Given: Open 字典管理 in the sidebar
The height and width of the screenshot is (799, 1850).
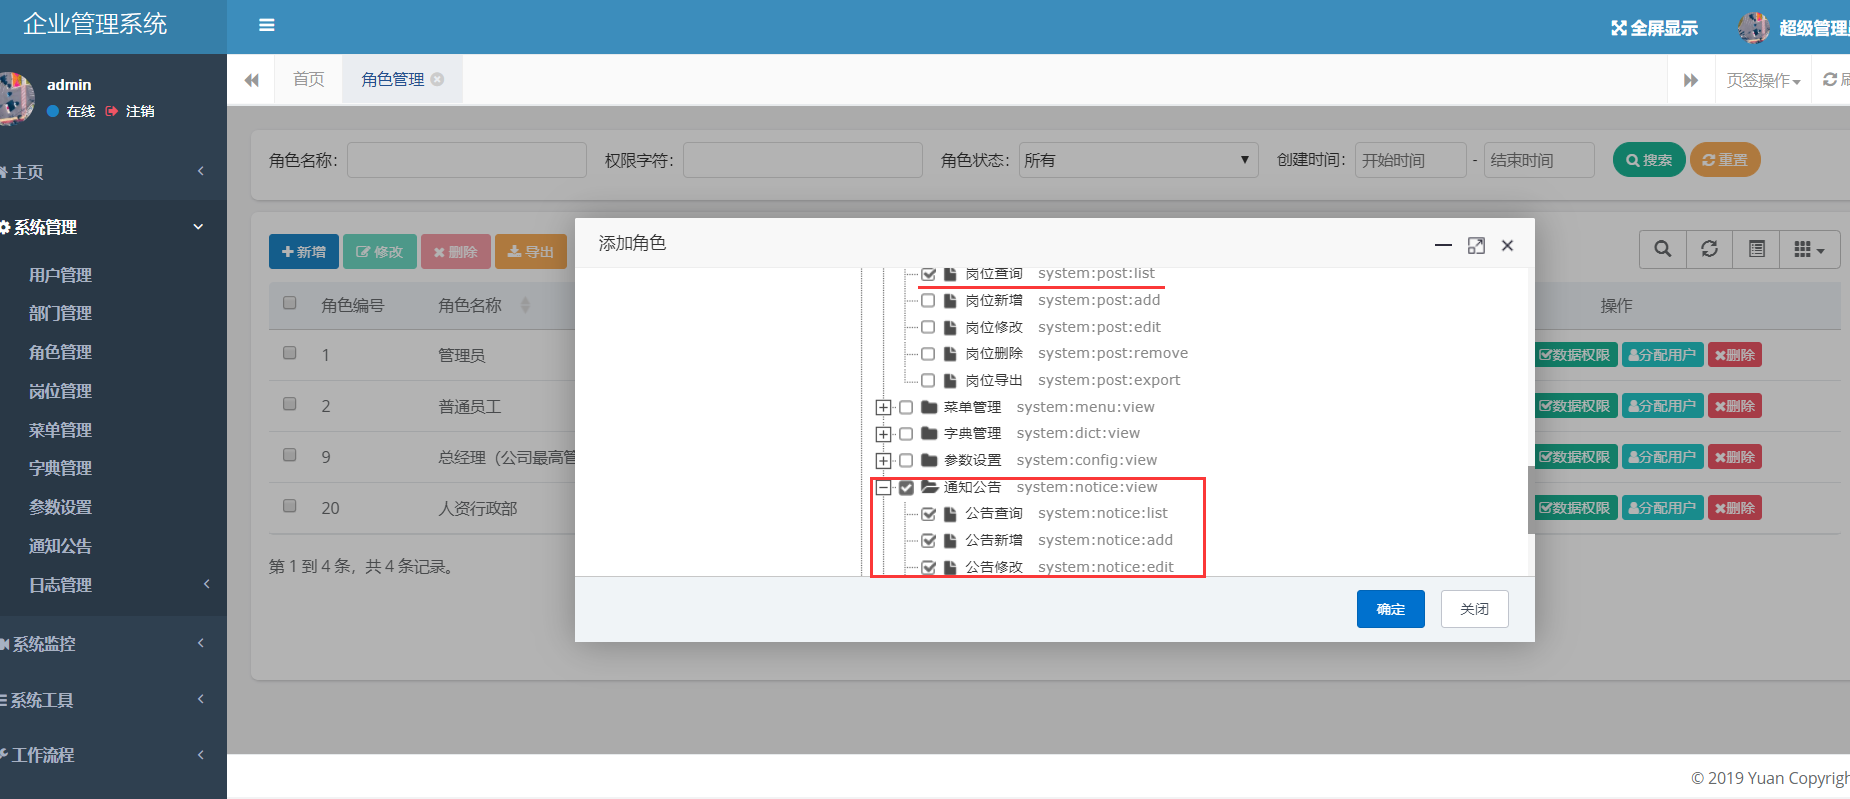Looking at the screenshot, I should point(60,468).
